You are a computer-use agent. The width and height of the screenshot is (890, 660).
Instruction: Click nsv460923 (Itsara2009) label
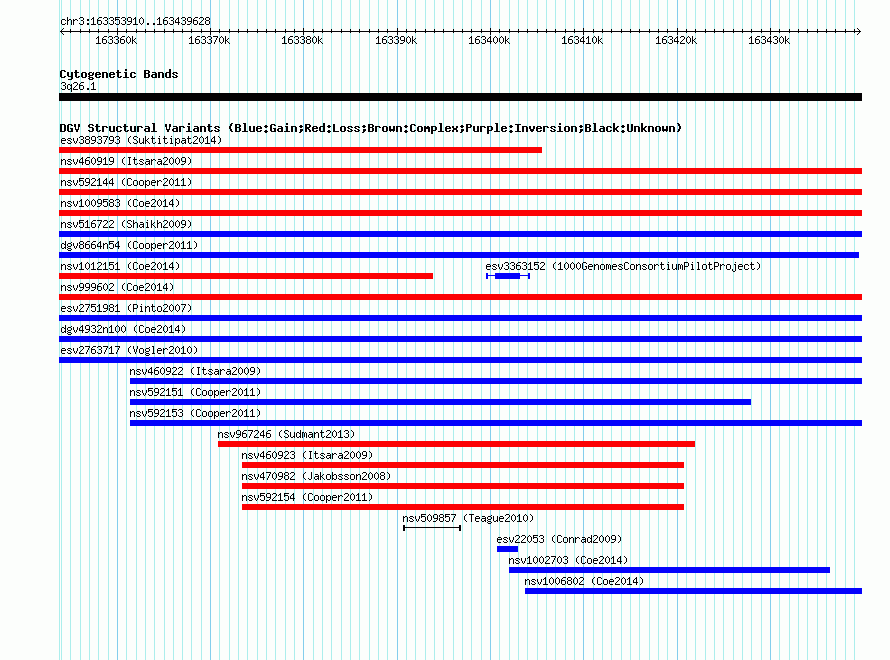pos(307,455)
